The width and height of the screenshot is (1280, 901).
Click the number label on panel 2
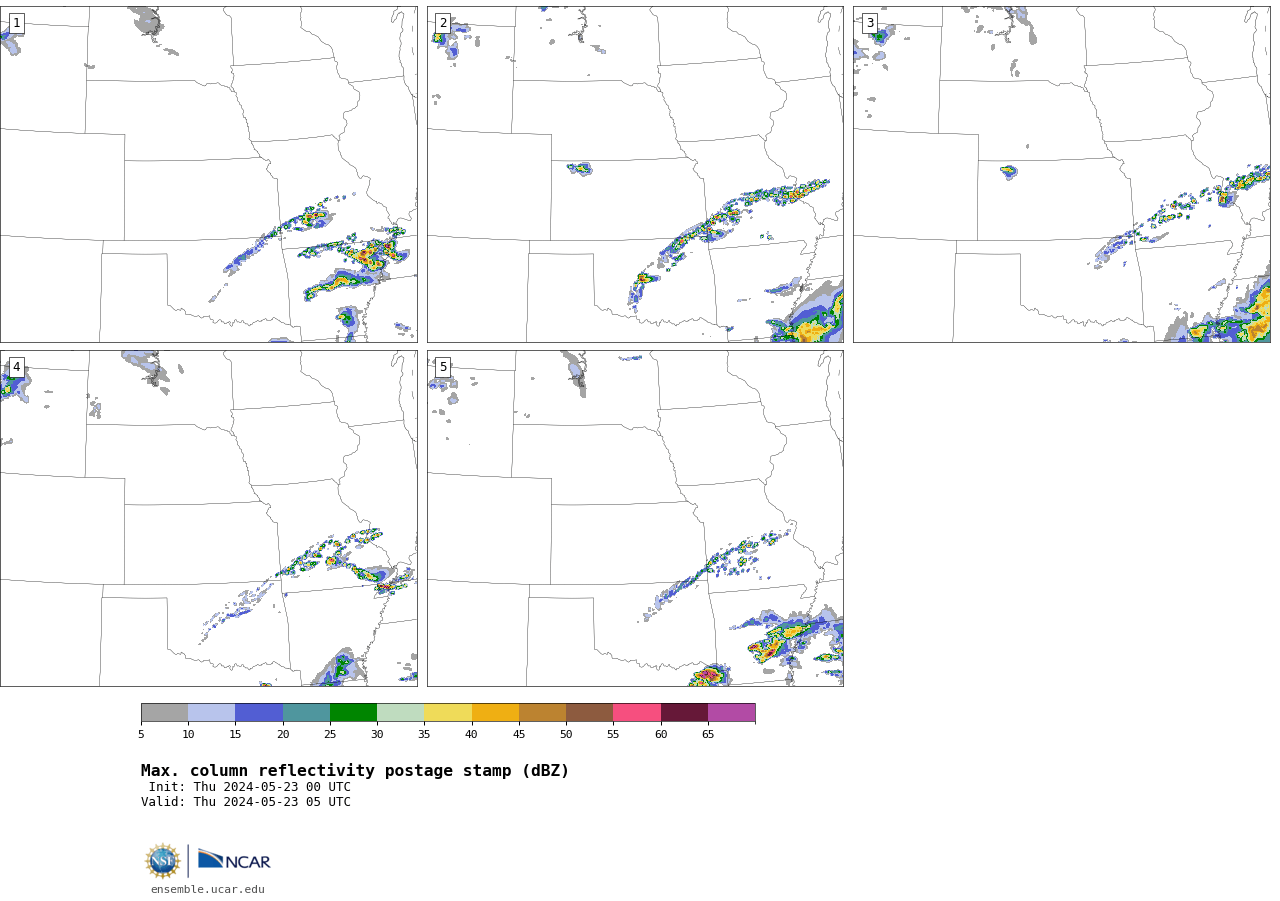coord(443,23)
